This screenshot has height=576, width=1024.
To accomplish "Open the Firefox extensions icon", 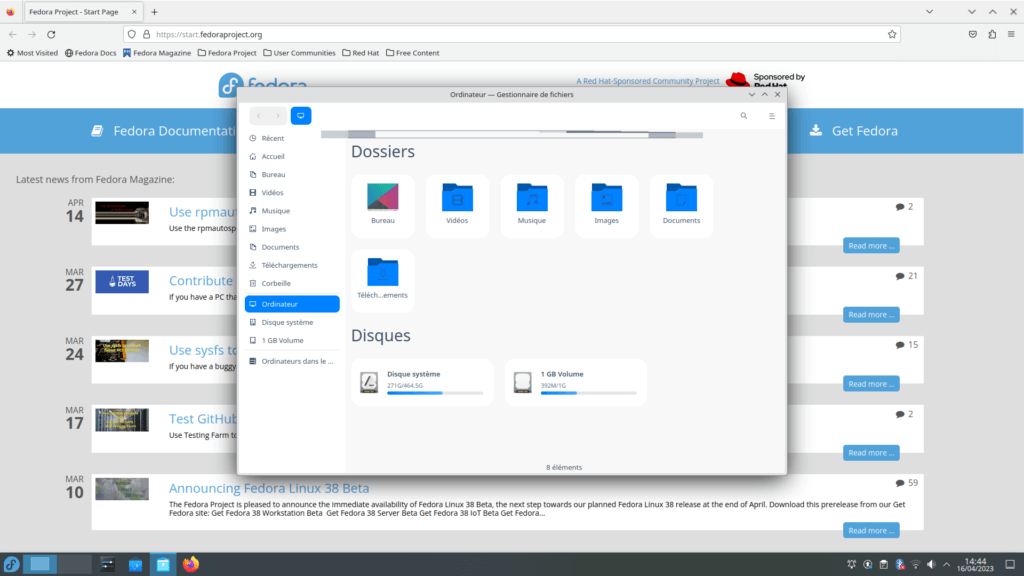I will pos(992,35).
